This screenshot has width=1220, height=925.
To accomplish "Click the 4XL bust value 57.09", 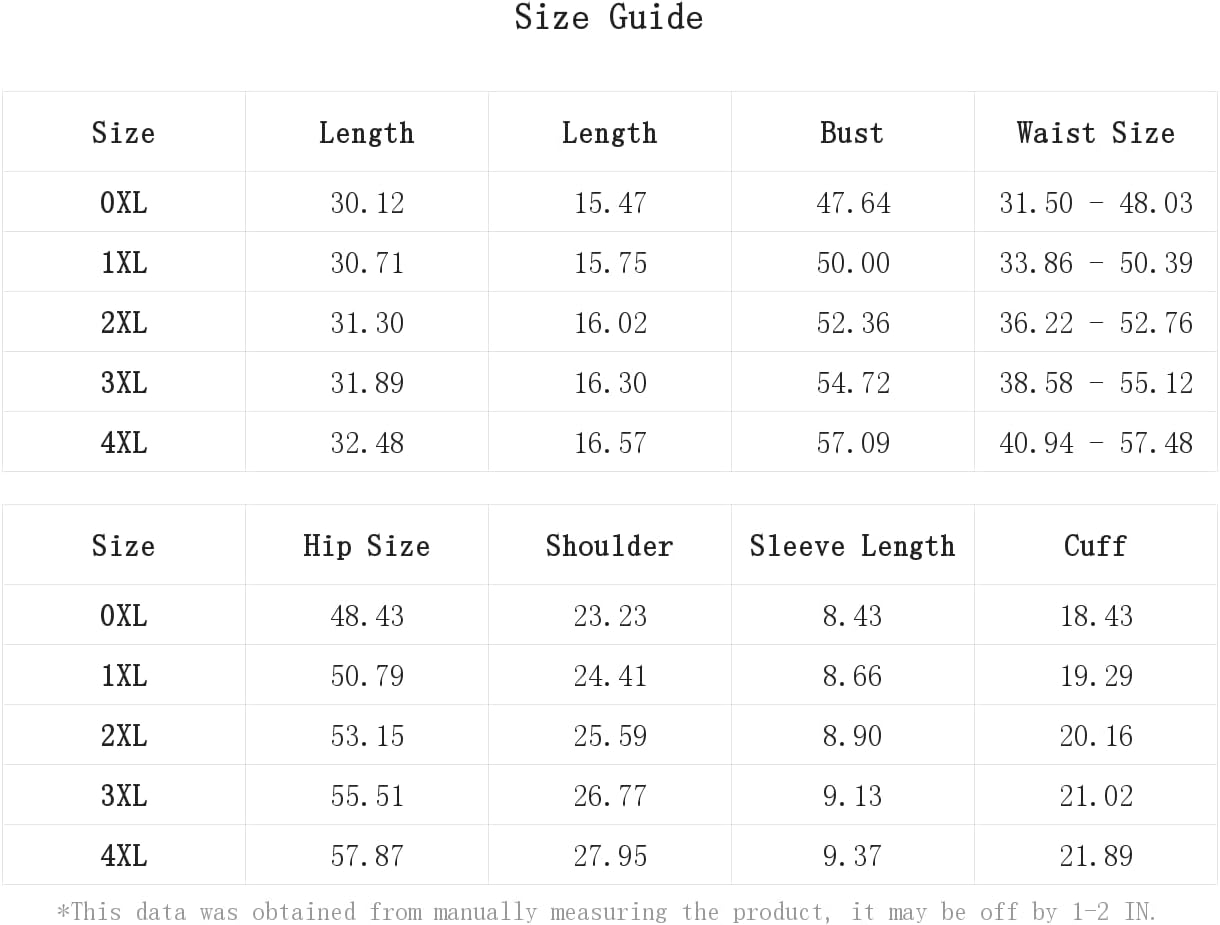I will 853,443.
